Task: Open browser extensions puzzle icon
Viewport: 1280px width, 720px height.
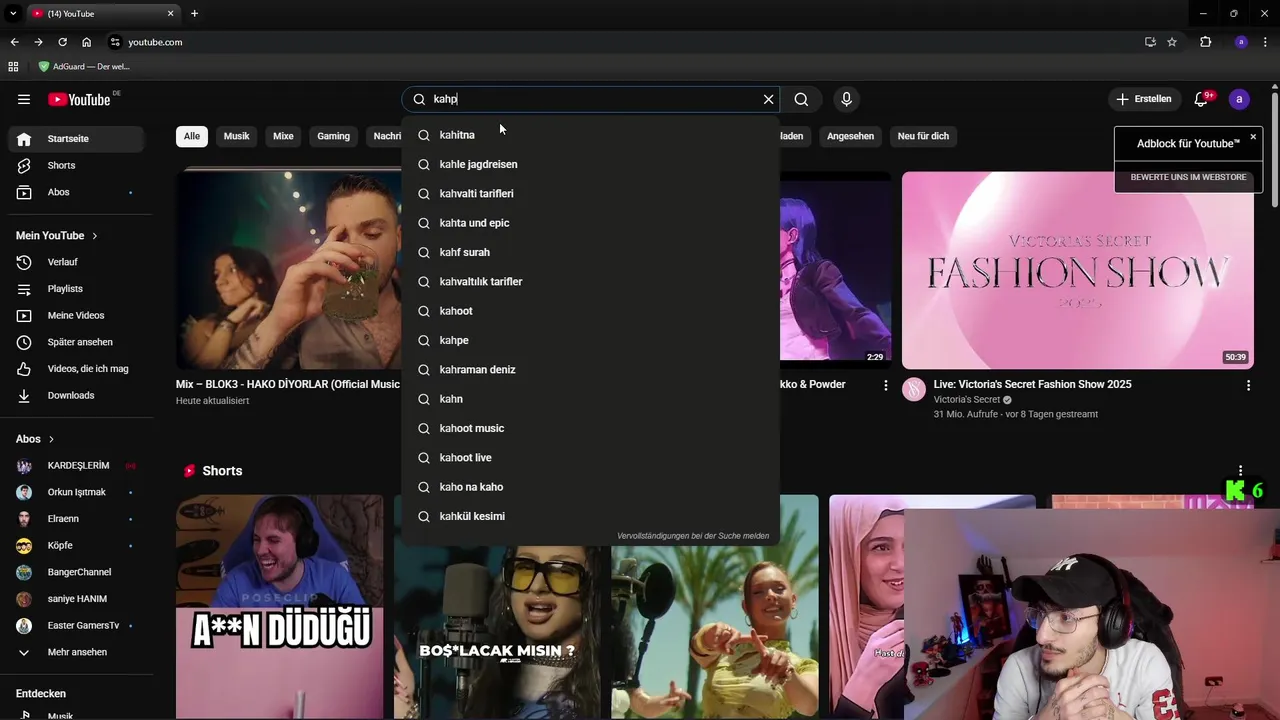Action: (x=1205, y=42)
